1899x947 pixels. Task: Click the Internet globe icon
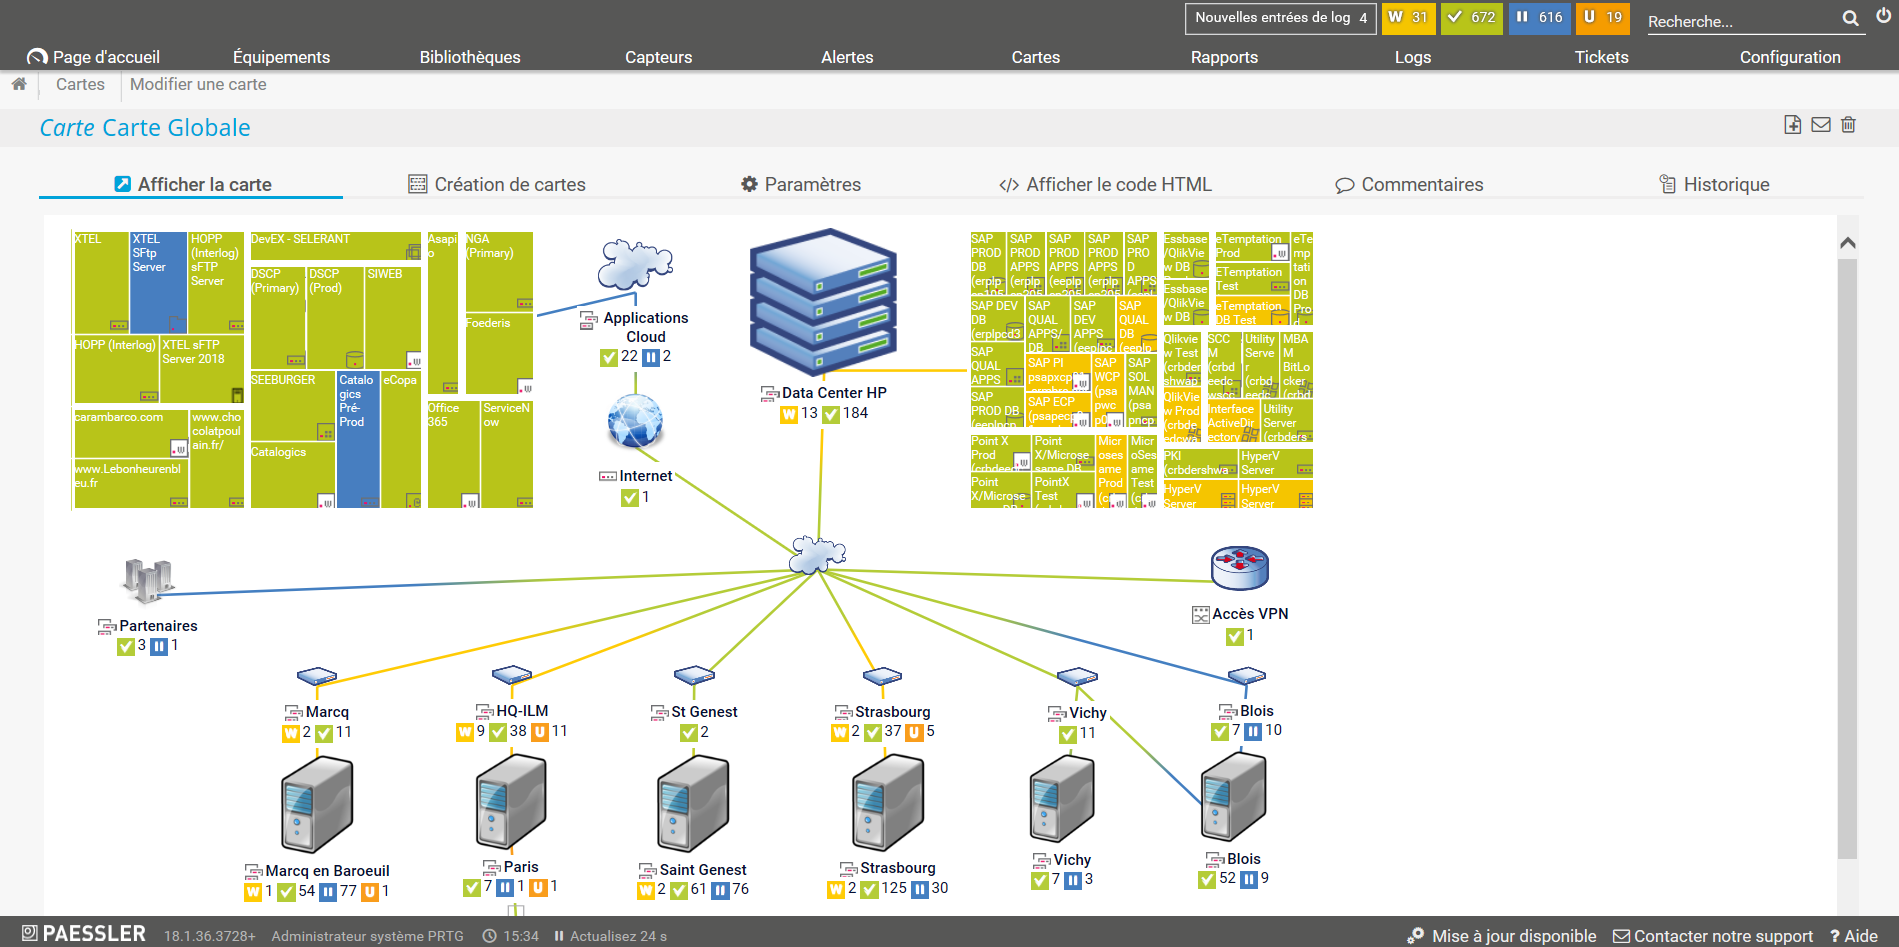tap(636, 420)
